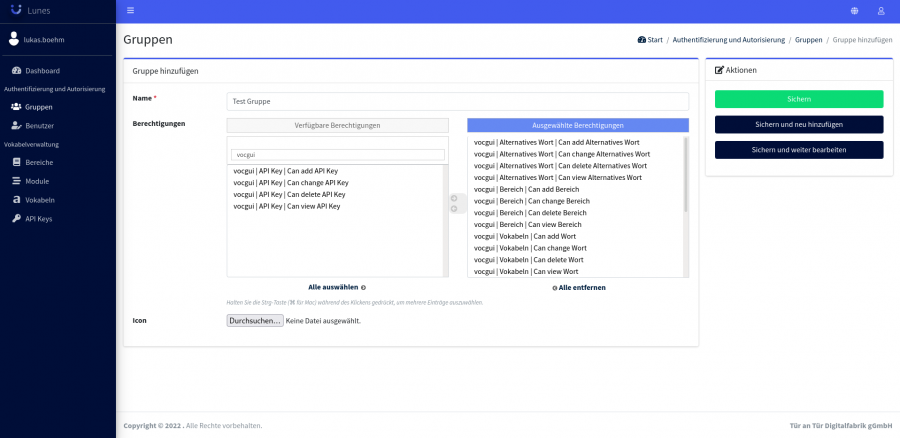The height and width of the screenshot is (438, 900).
Task: Click Sichern und neu hinzufügen
Action: tap(798, 124)
